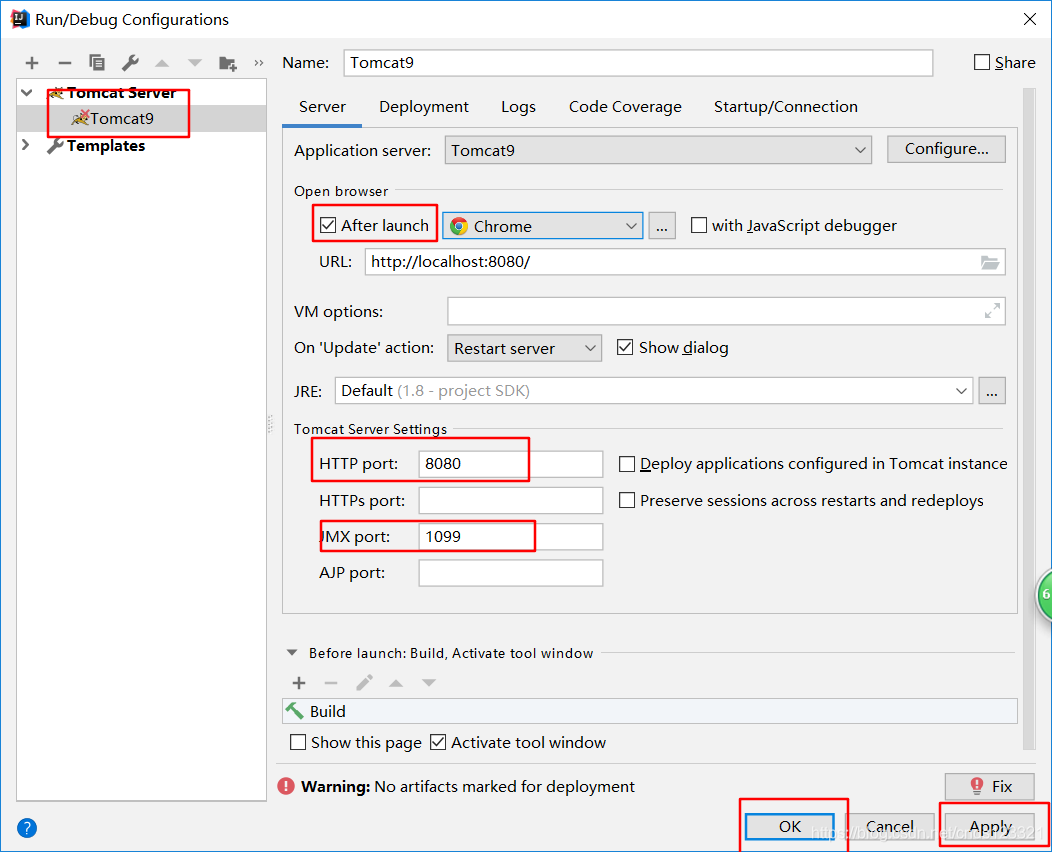Click the Configure... button
The image size is (1052, 852).
(x=946, y=149)
